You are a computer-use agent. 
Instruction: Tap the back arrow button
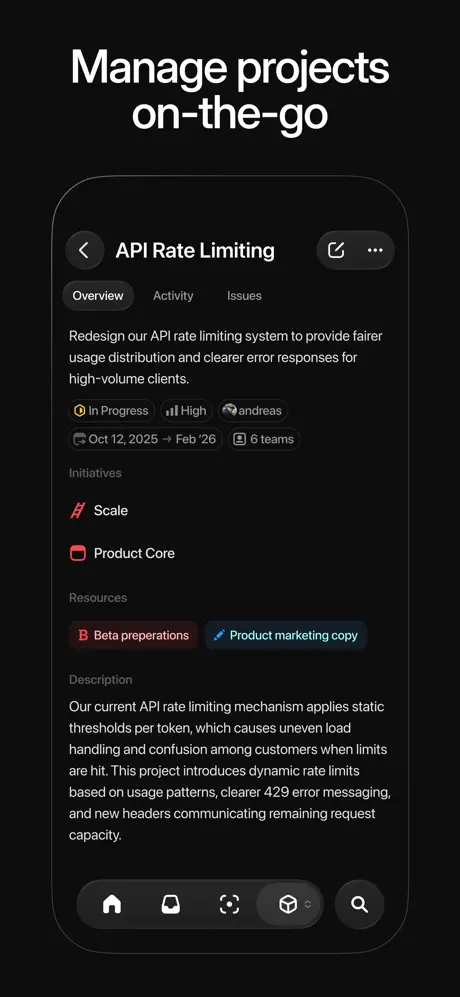click(x=85, y=250)
